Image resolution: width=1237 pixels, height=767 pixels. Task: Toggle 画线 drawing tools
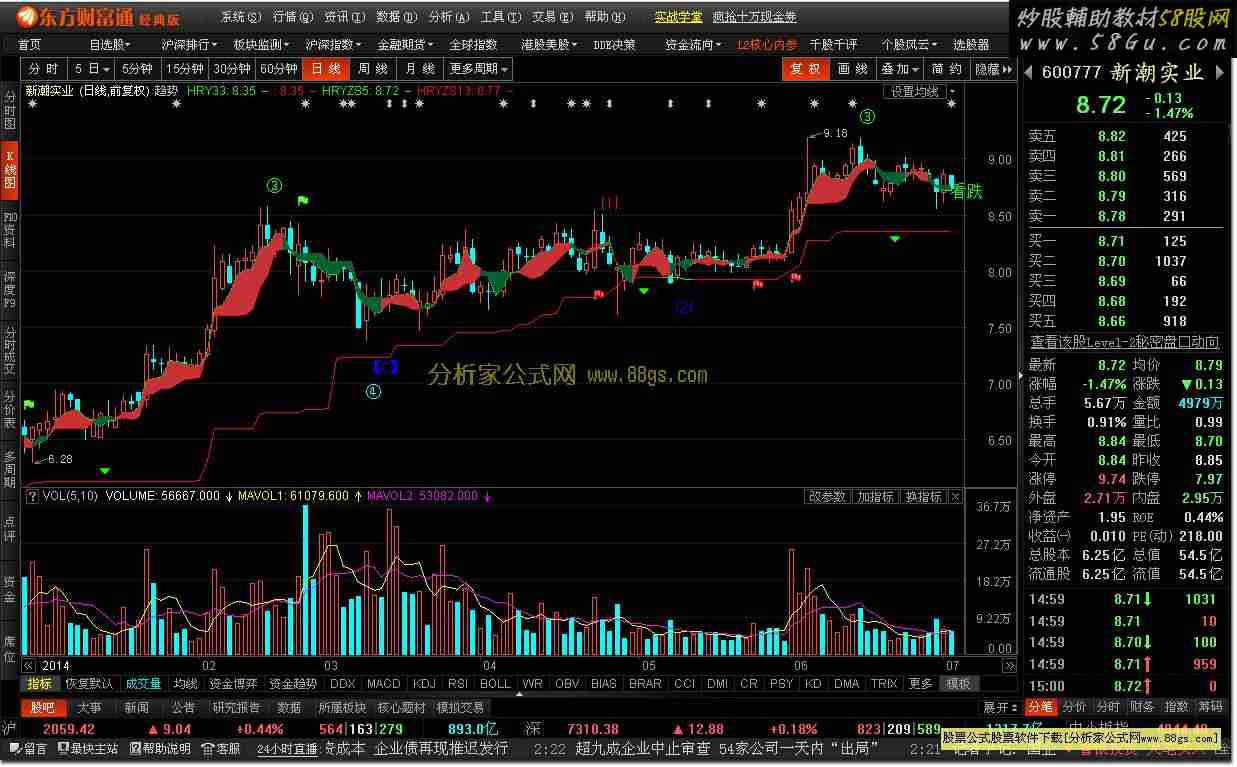pos(852,69)
